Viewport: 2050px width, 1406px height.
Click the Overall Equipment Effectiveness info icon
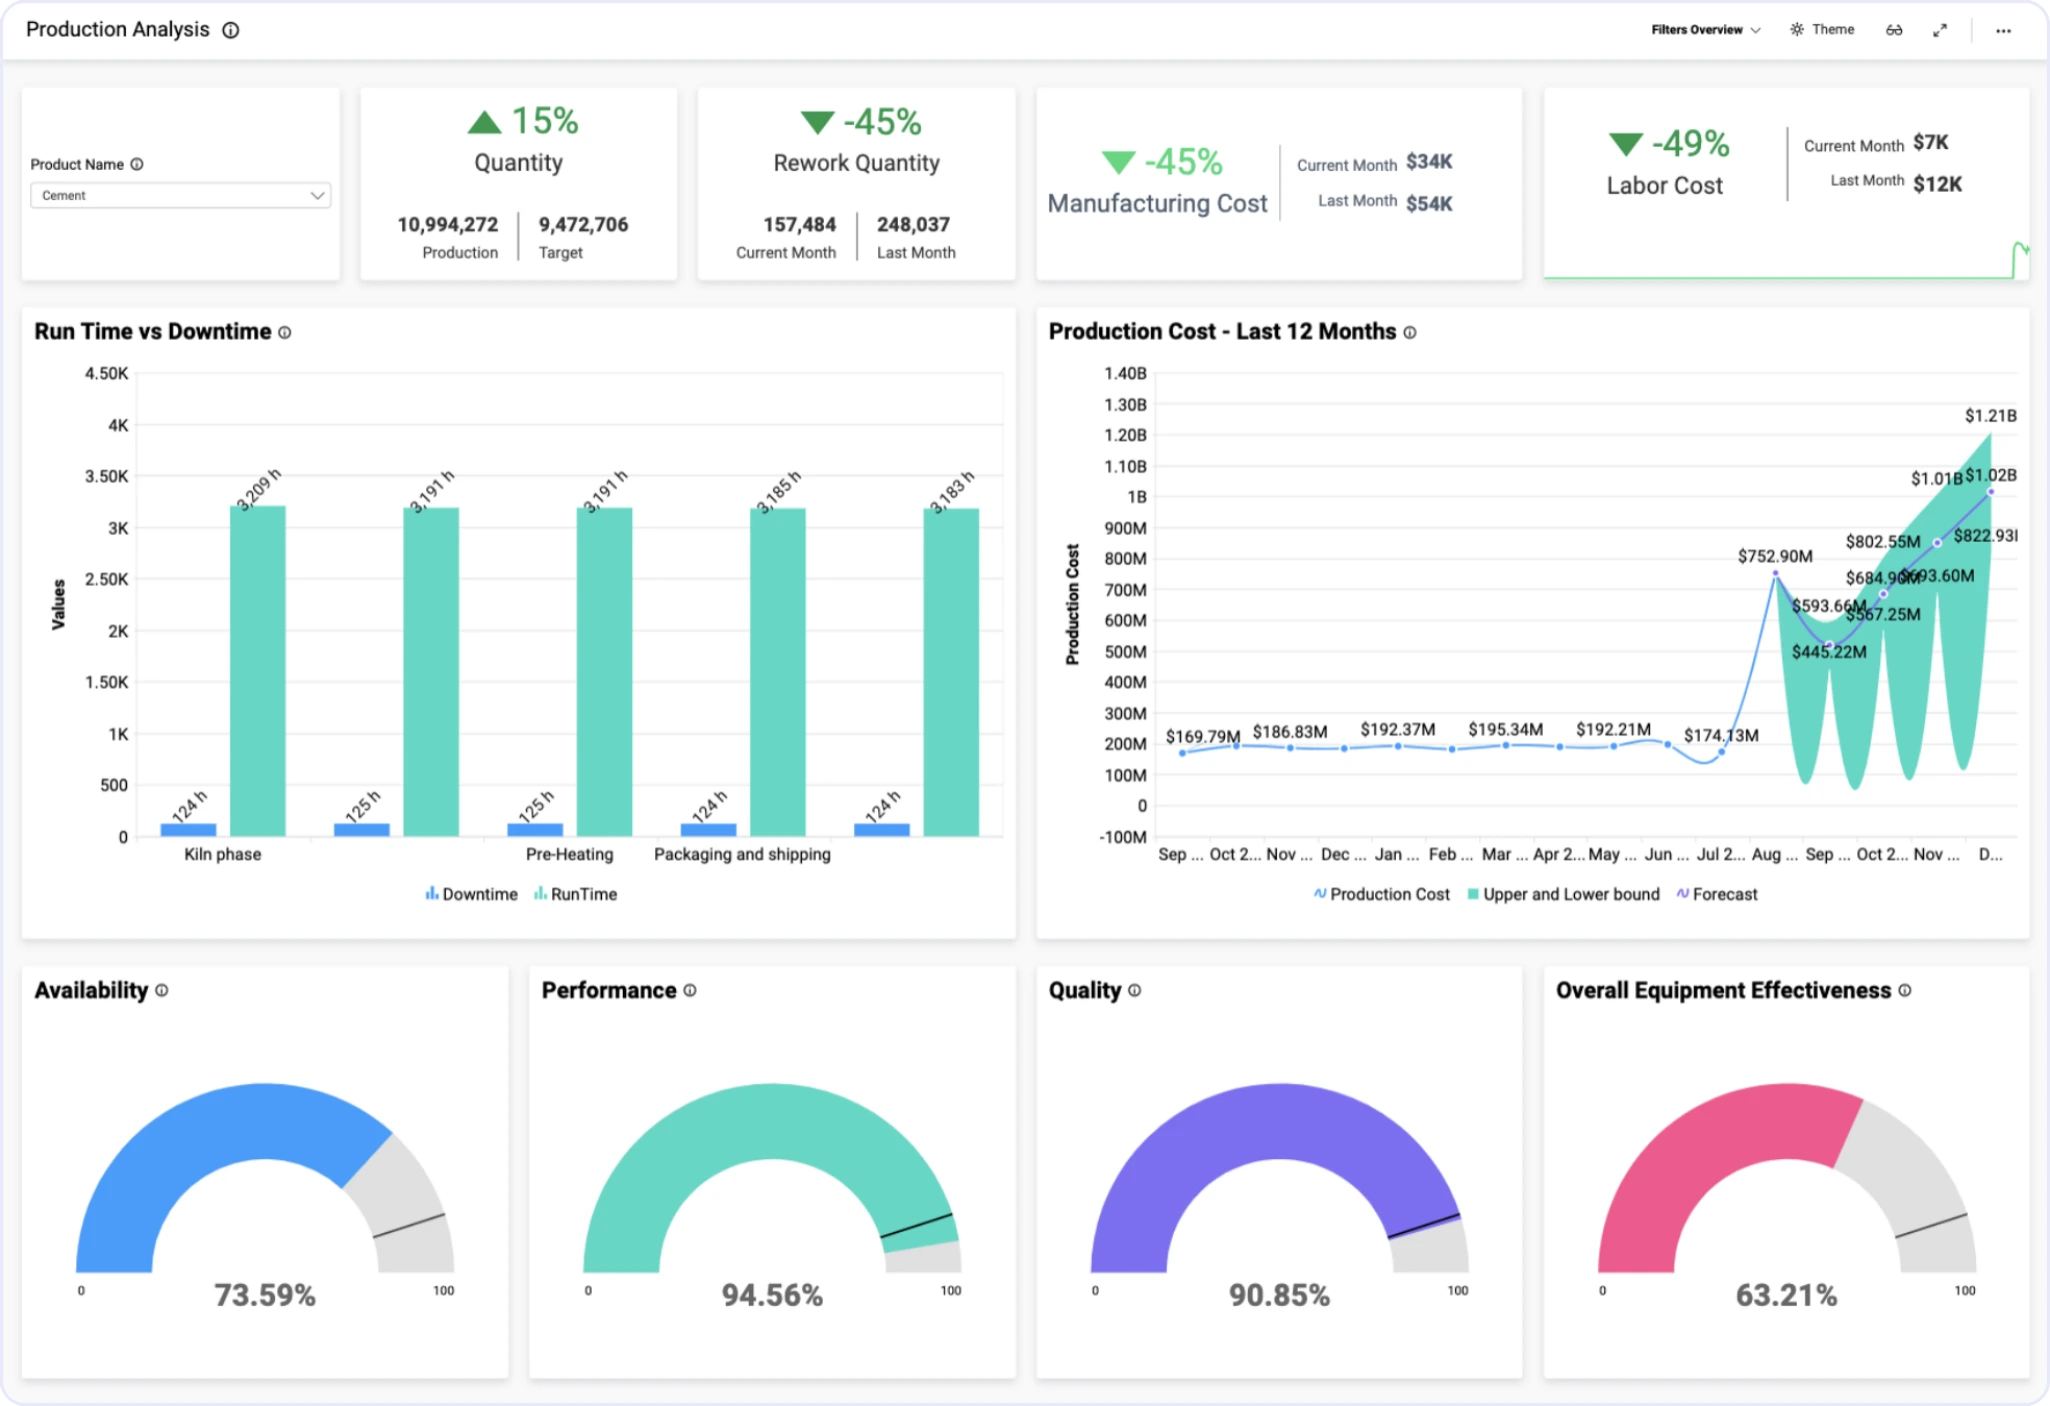(x=1905, y=990)
